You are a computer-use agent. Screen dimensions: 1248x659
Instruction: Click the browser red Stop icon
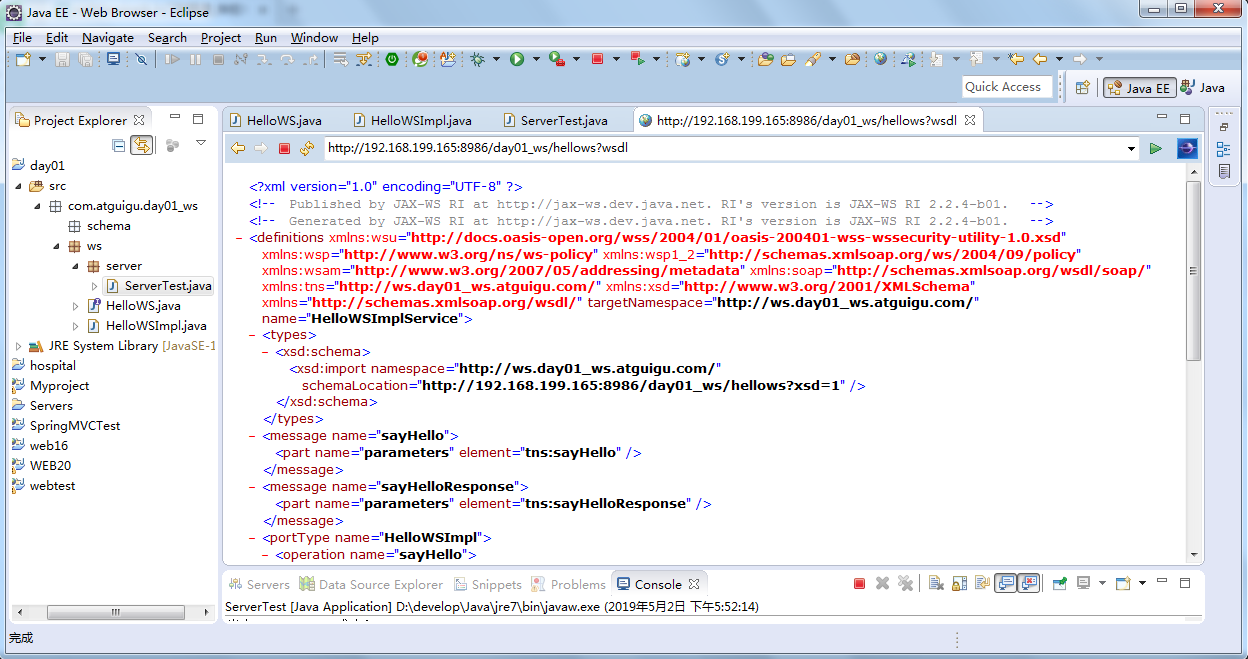coord(284,148)
